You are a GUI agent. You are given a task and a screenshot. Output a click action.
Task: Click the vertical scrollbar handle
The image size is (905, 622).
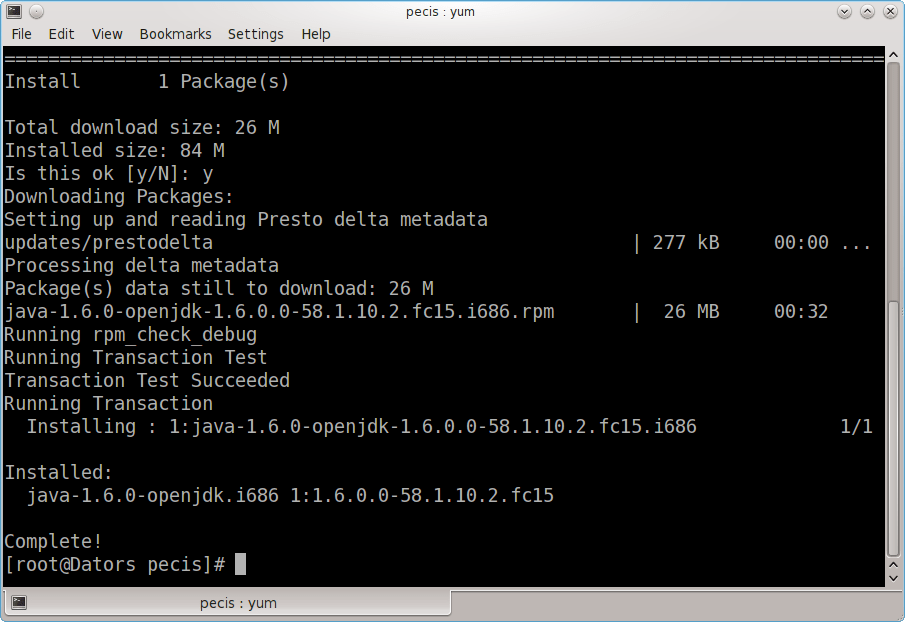click(x=893, y=427)
